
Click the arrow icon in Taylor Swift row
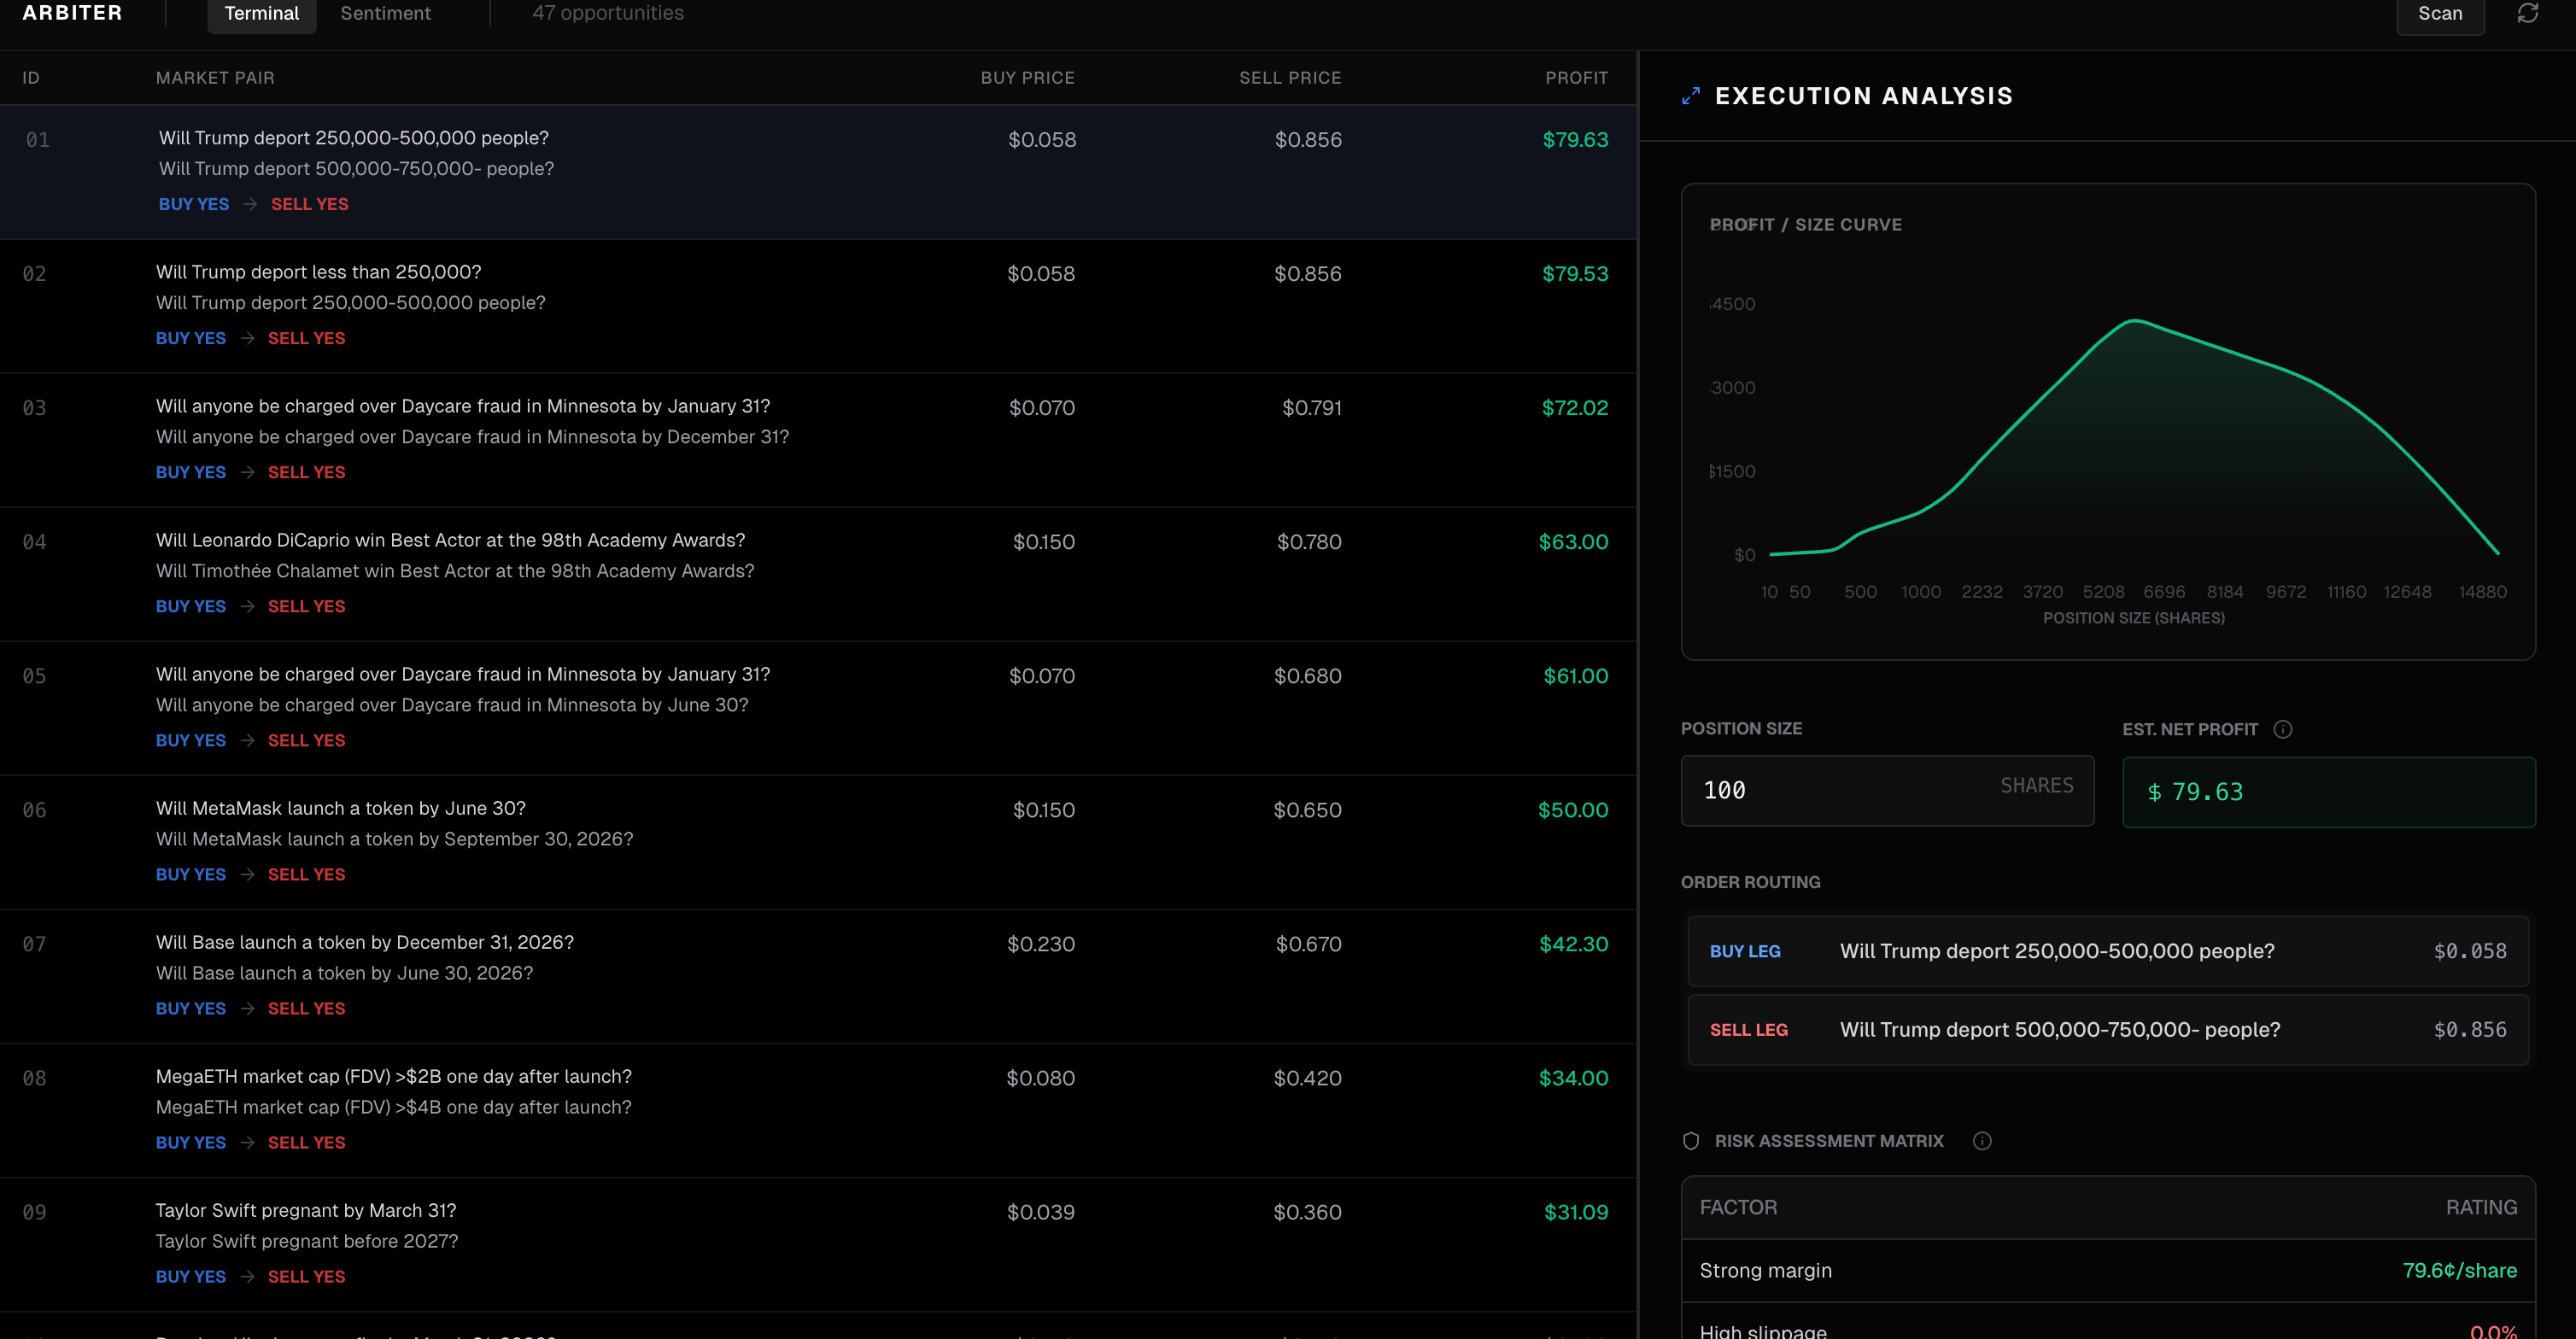click(x=247, y=1277)
